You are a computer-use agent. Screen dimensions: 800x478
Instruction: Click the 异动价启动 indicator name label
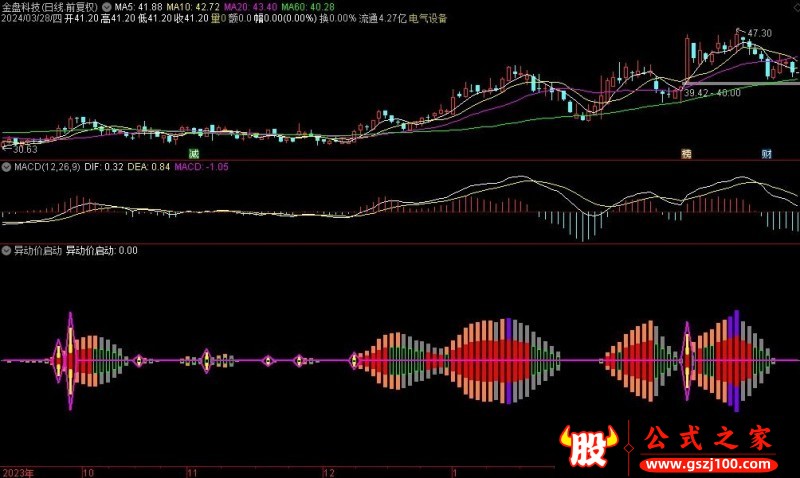(37, 251)
